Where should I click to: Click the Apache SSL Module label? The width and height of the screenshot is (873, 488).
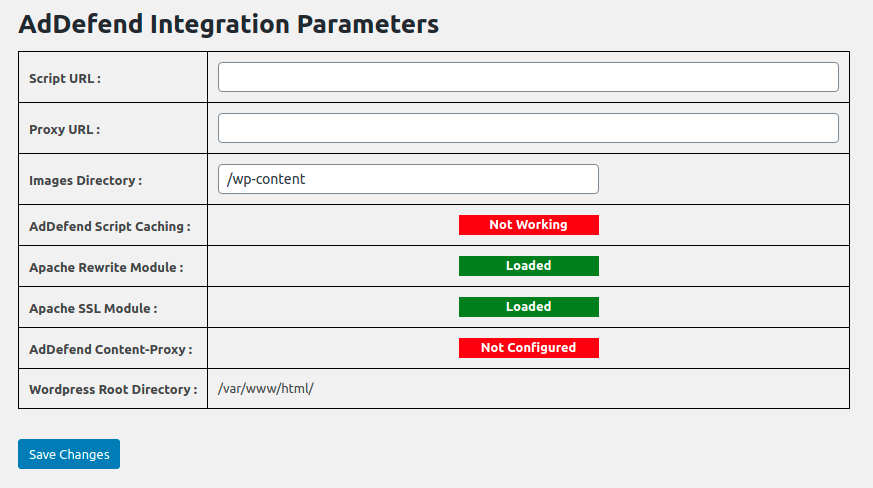click(93, 309)
